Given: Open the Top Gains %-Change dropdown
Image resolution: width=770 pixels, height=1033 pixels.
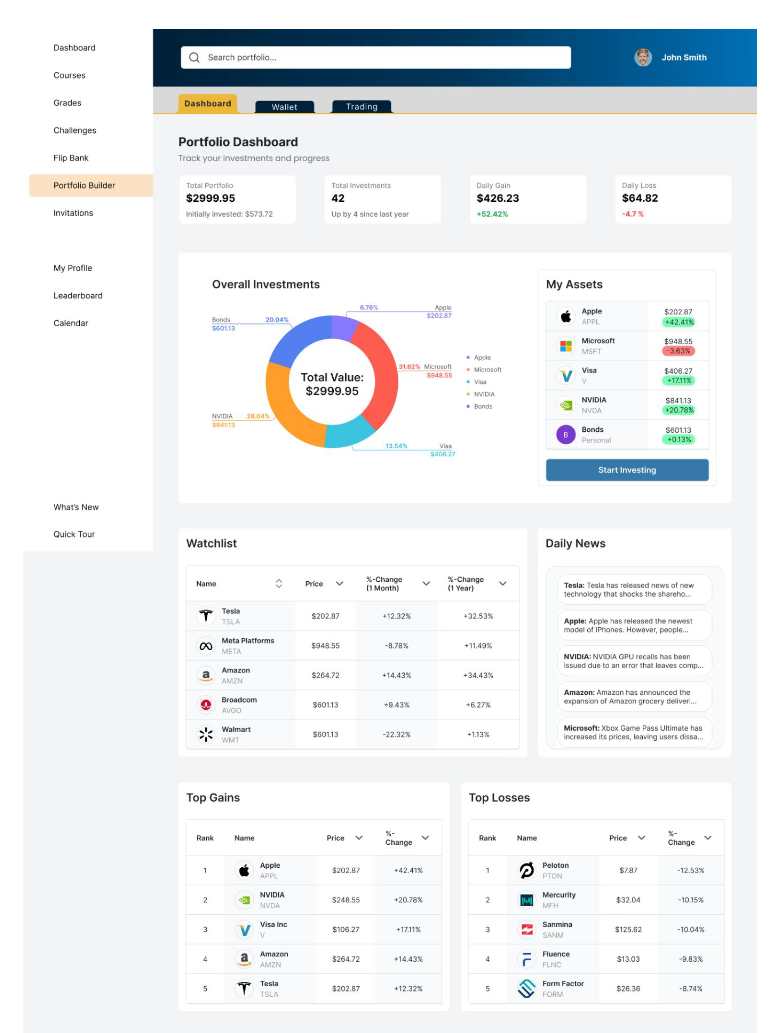Looking at the screenshot, I should point(426,838).
